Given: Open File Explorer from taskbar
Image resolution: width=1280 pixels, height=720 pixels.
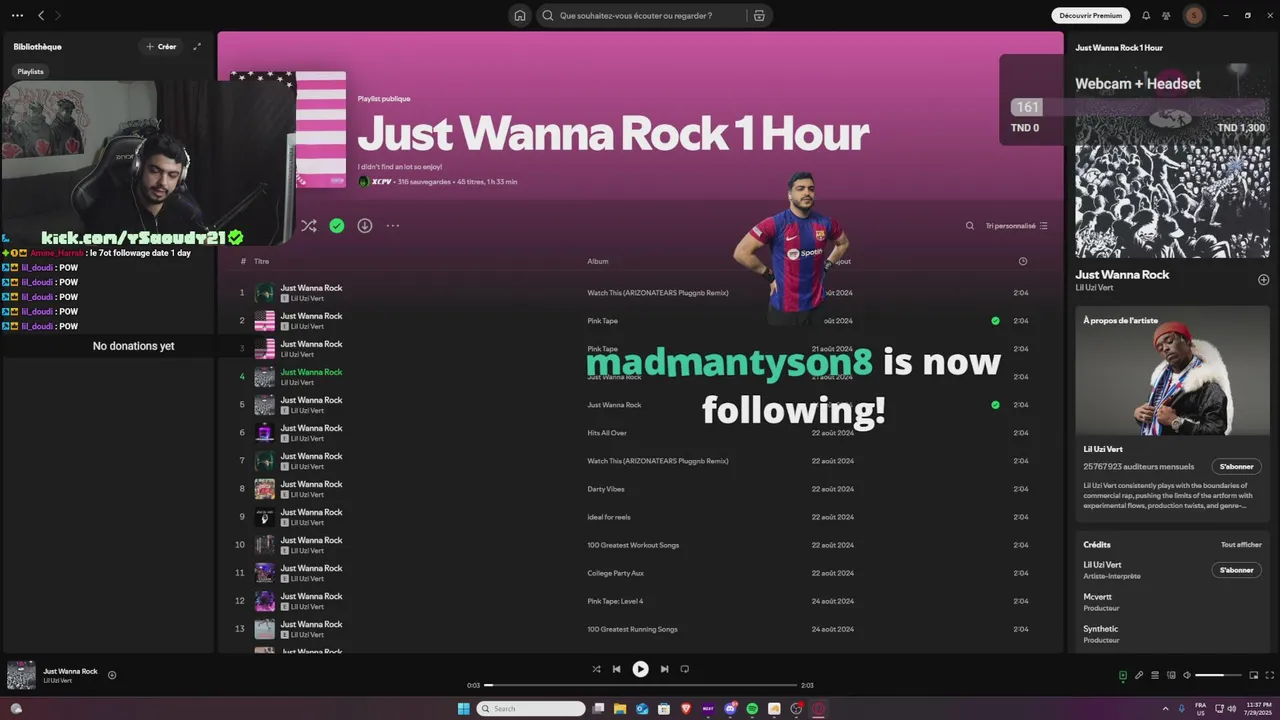Looking at the screenshot, I should [620, 708].
